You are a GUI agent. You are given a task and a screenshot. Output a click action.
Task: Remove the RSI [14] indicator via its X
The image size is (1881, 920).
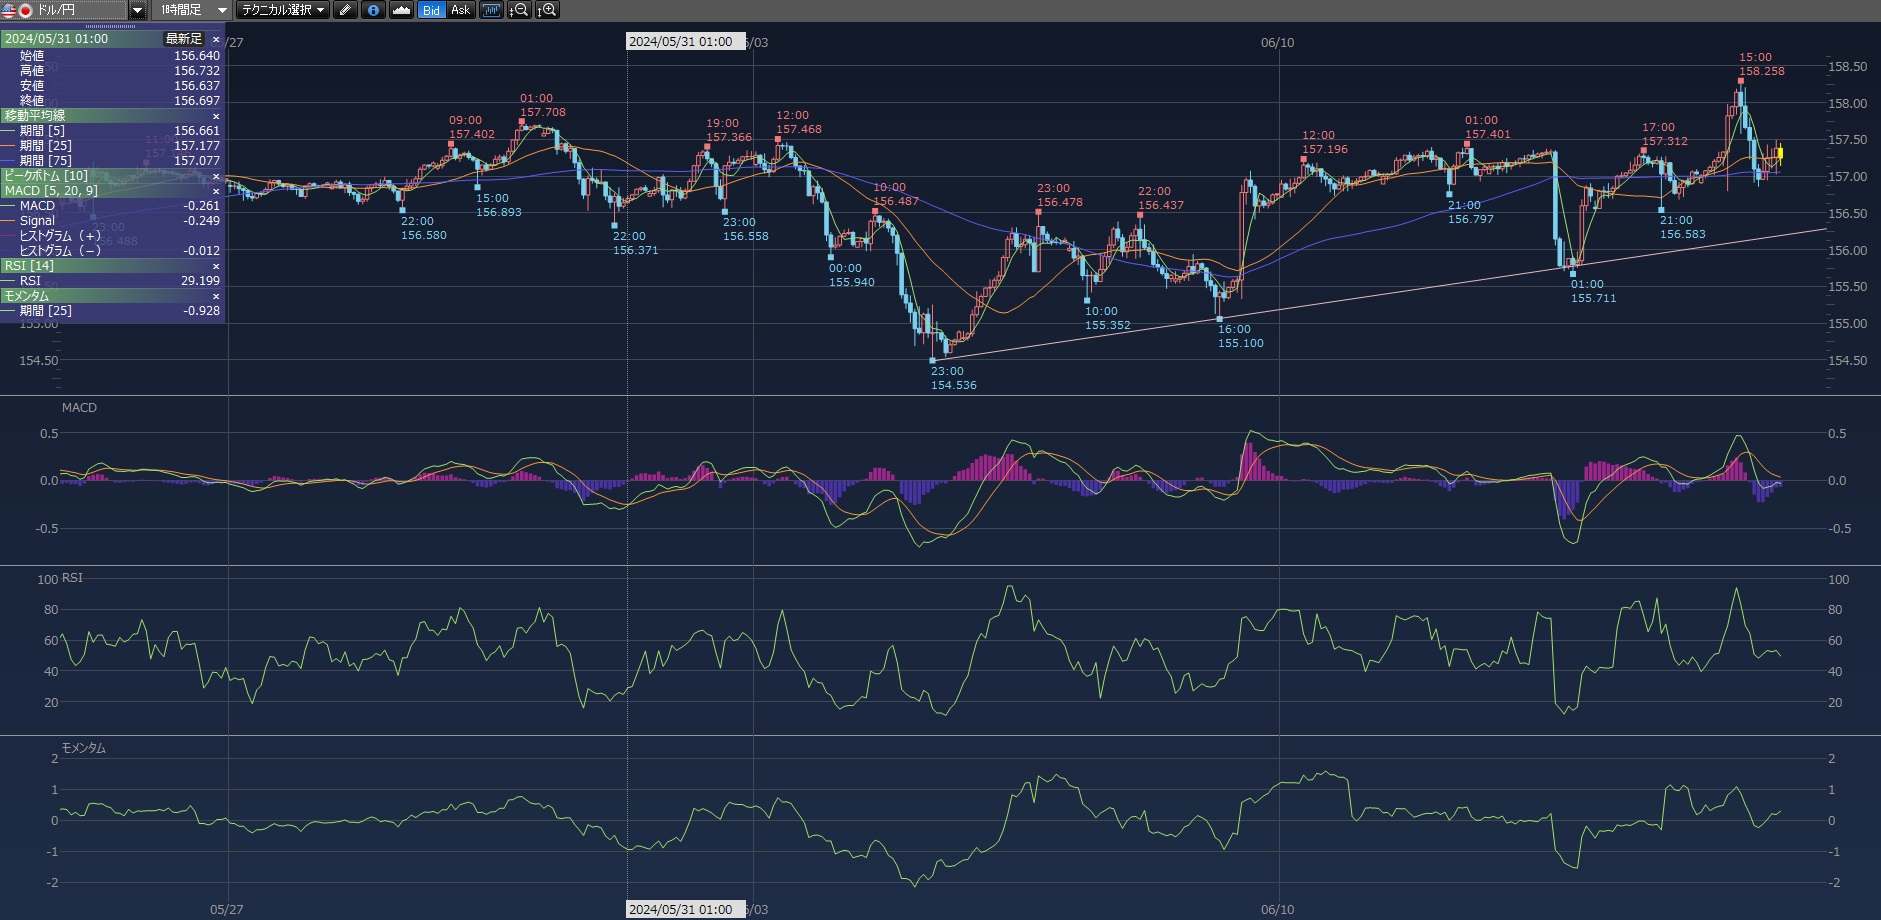point(216,266)
